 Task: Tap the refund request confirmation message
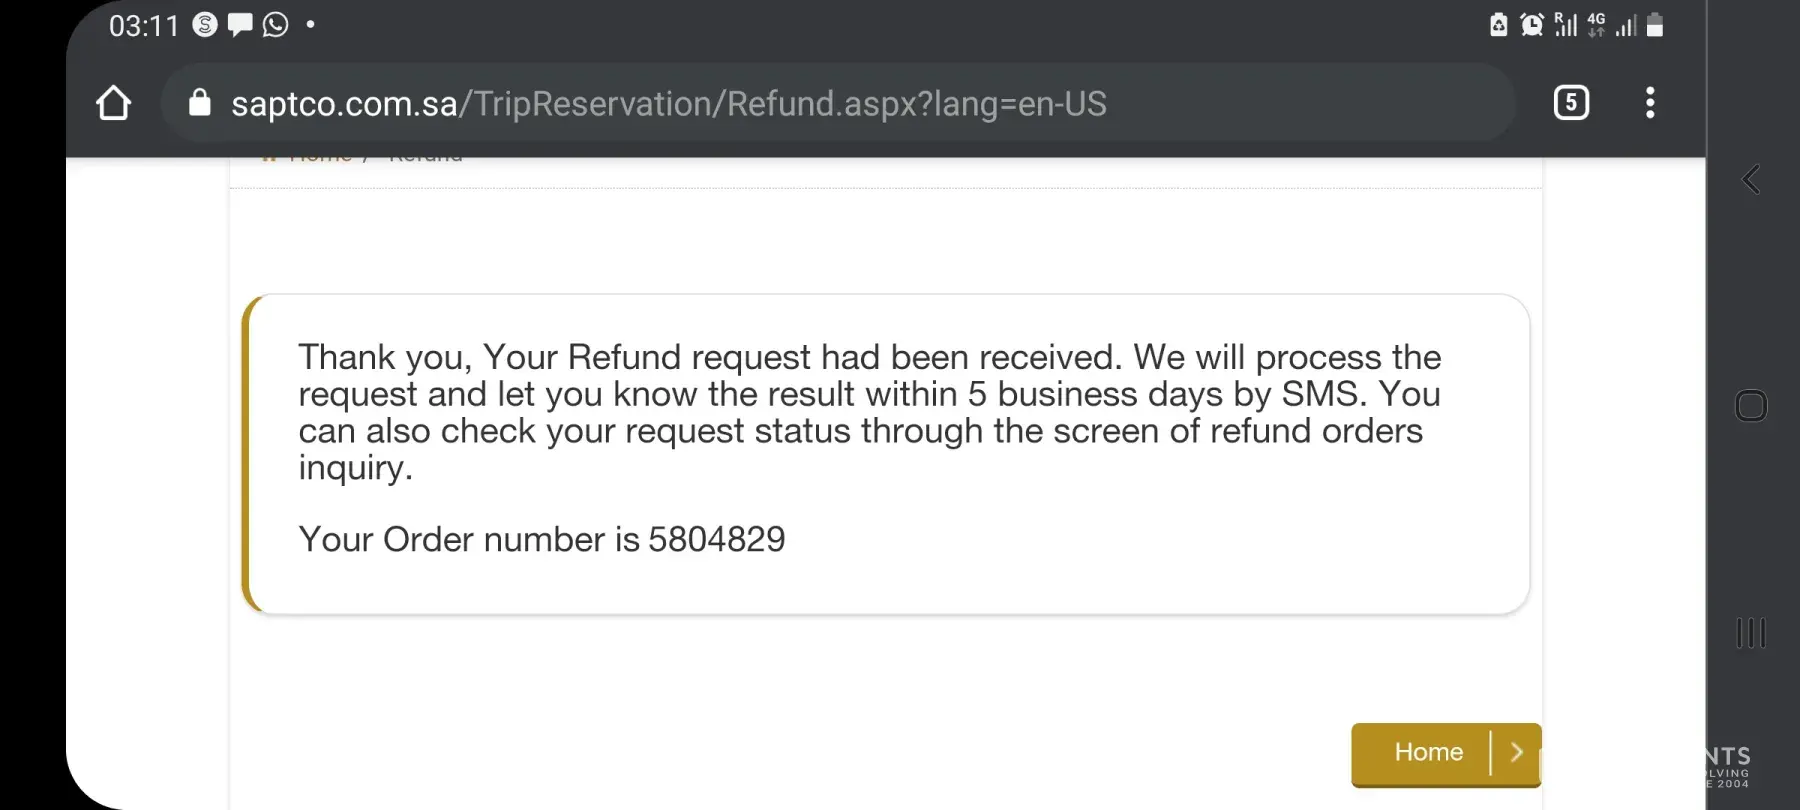pos(869,412)
